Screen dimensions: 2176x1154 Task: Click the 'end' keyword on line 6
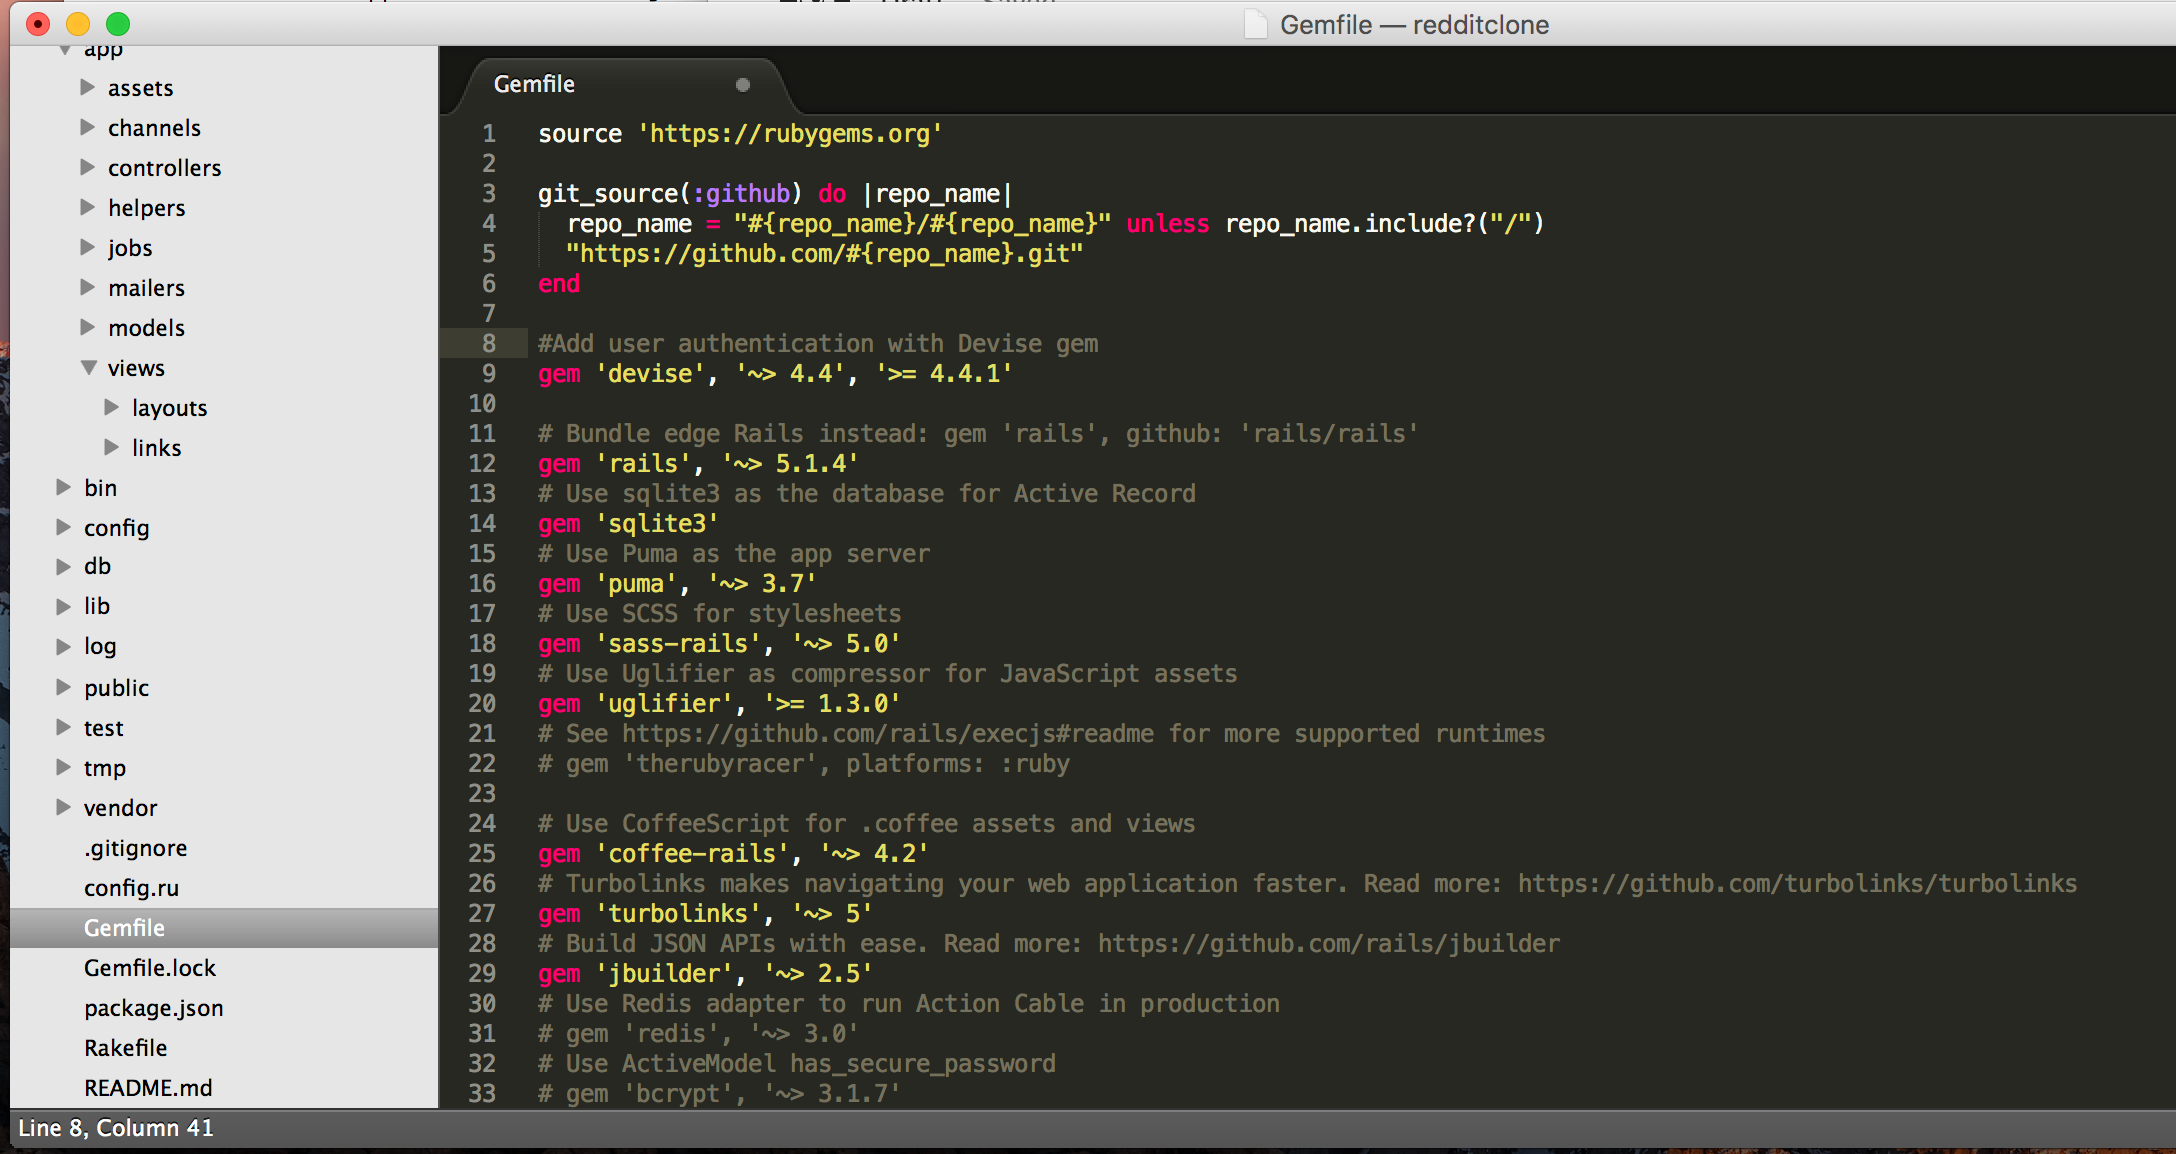point(559,284)
